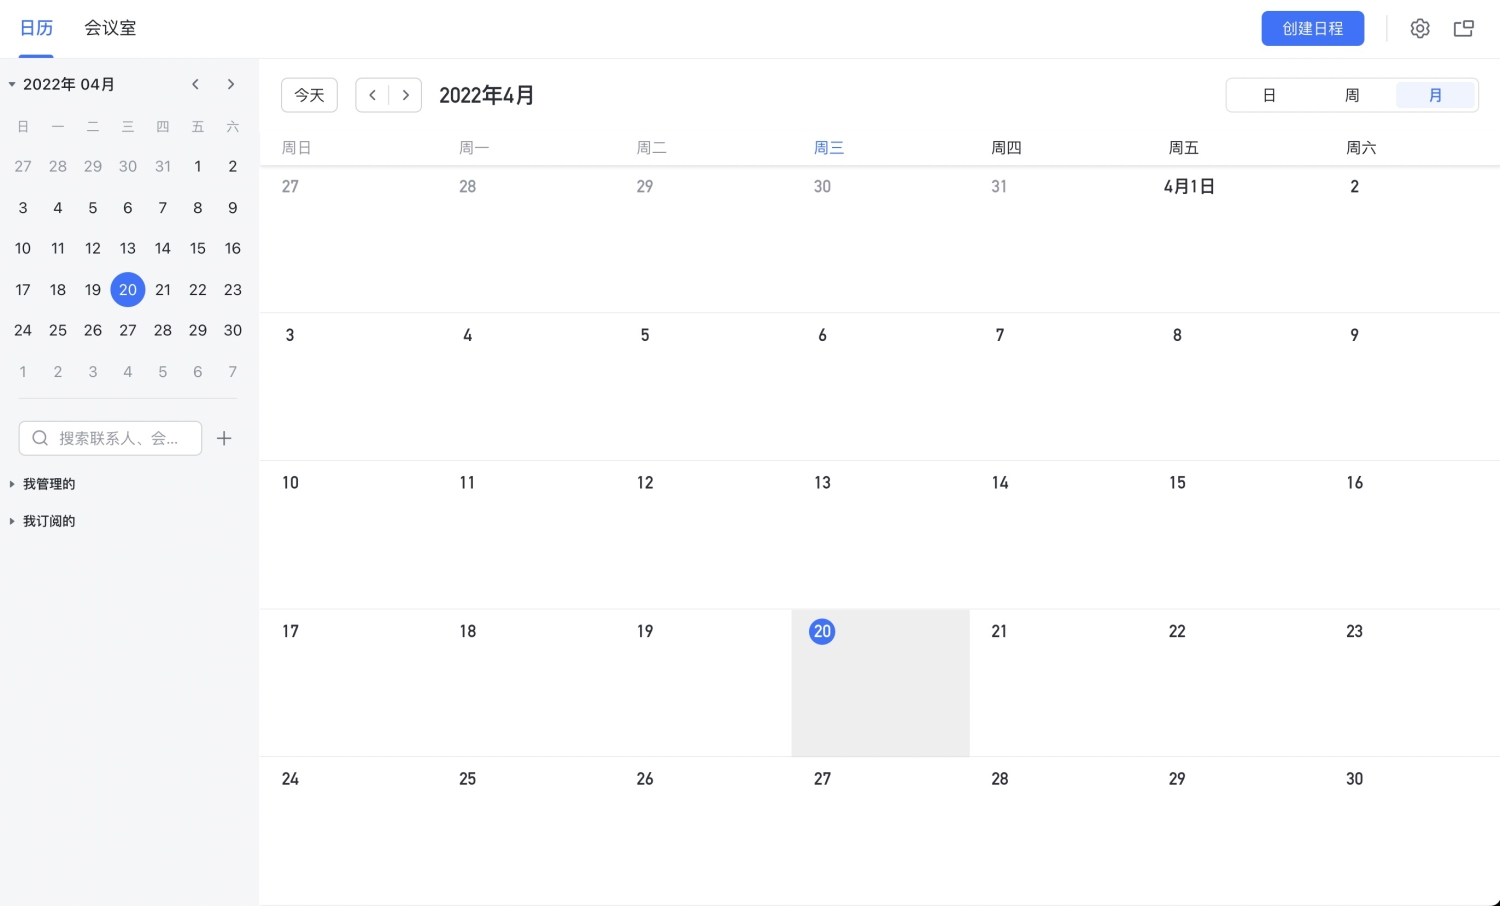Select date 30 in April mini calendar row
This screenshot has width=1500, height=906.
(x=233, y=330)
